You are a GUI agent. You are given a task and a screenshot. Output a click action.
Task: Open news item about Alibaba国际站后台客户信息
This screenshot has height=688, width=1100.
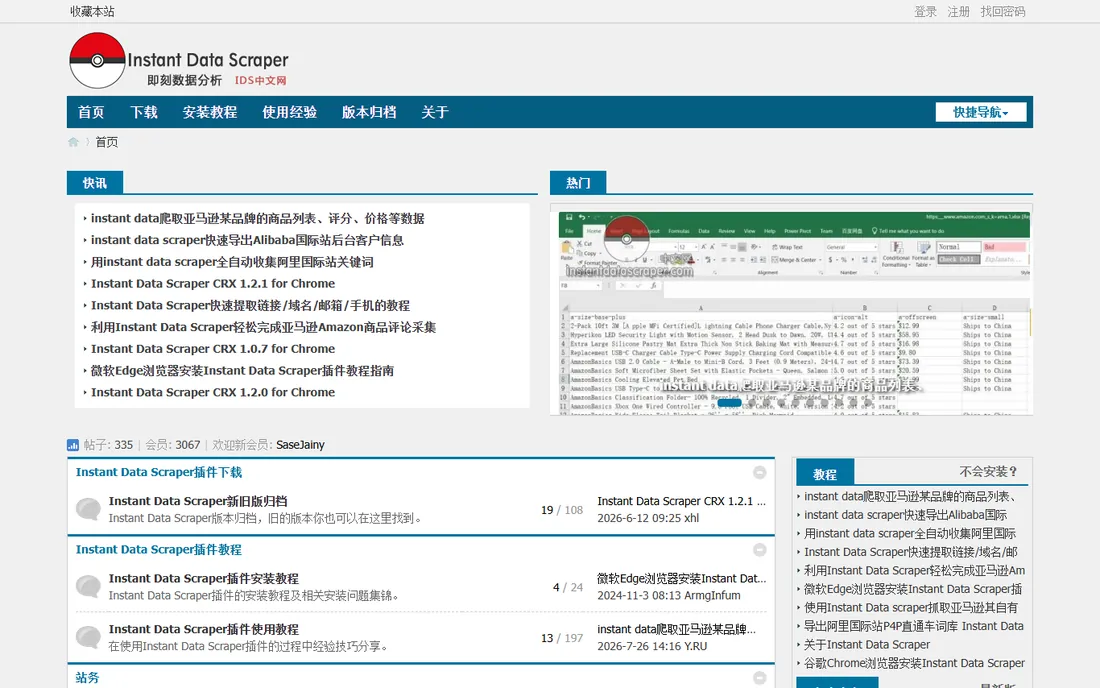(x=247, y=241)
